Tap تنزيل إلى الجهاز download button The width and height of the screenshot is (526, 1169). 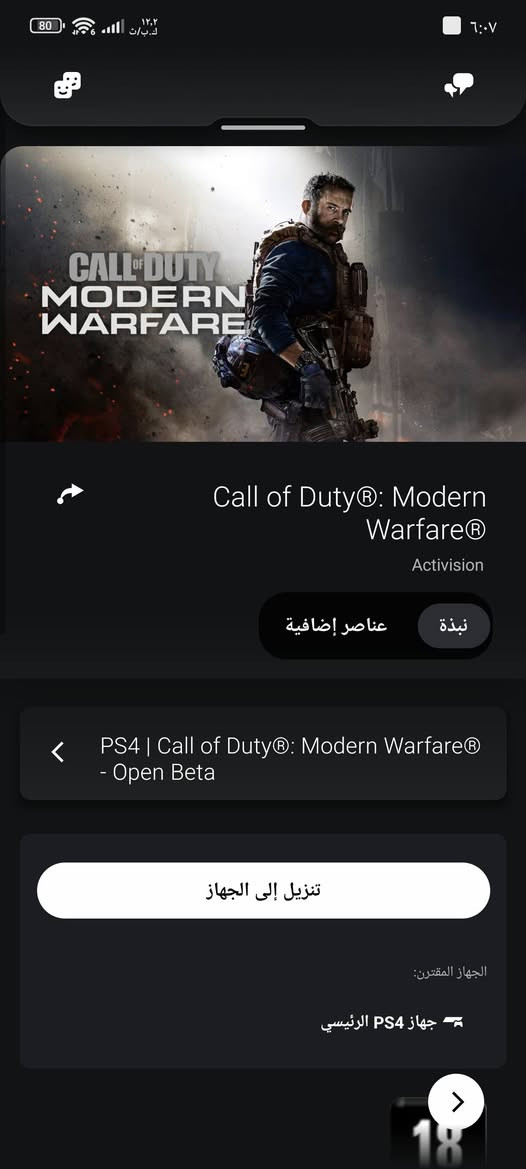click(x=263, y=890)
